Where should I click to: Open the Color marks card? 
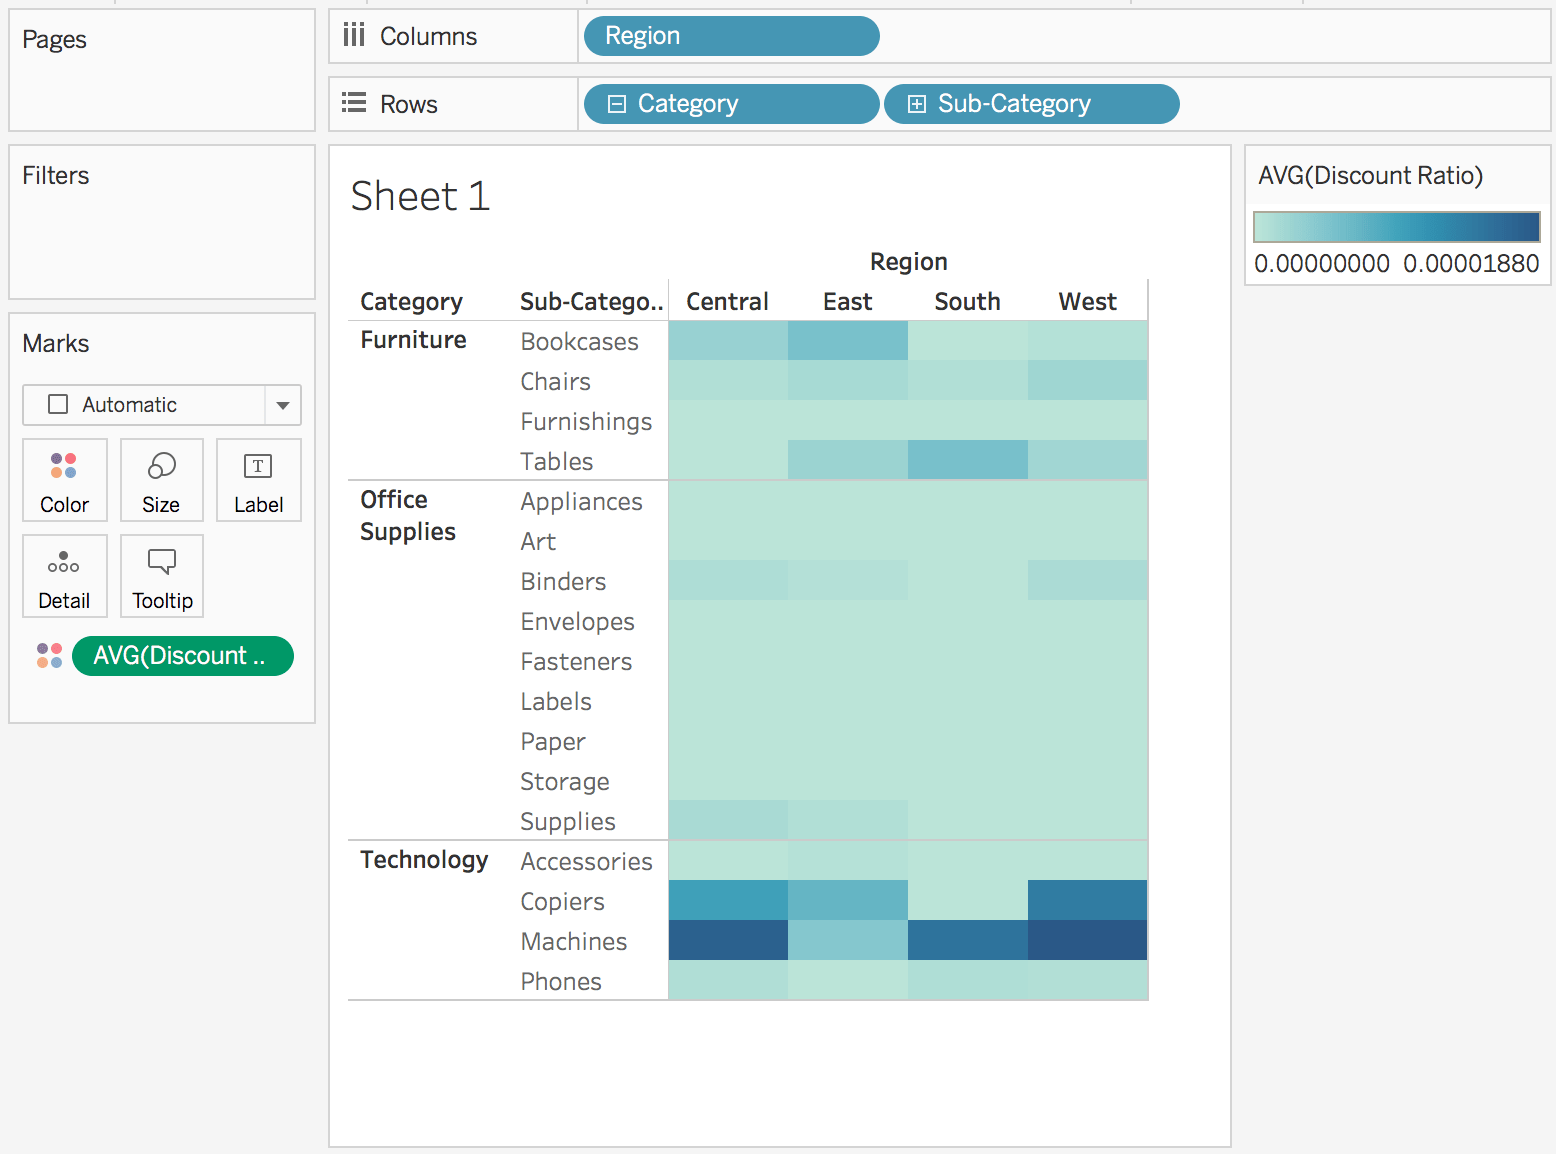(x=65, y=480)
